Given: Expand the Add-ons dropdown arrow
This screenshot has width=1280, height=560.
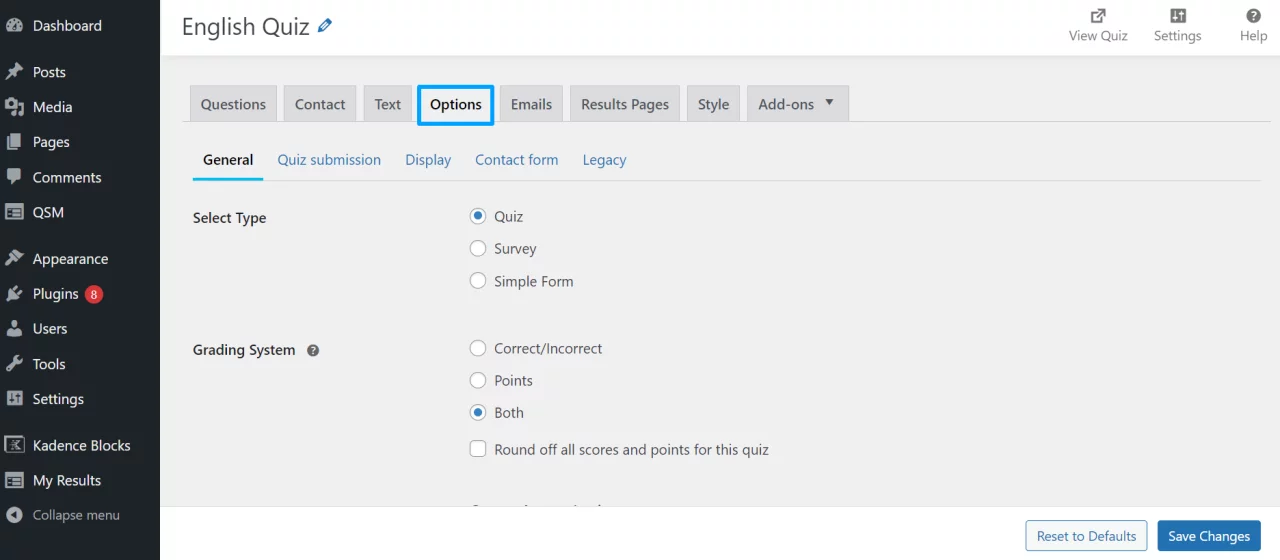Looking at the screenshot, I should (829, 103).
